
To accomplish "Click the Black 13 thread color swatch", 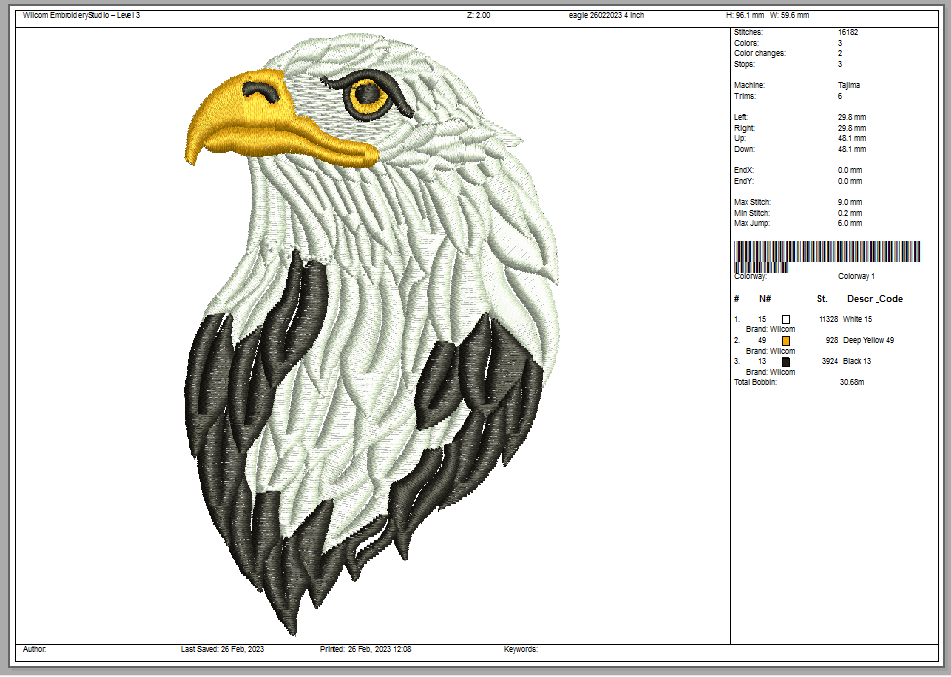I will (x=786, y=362).
